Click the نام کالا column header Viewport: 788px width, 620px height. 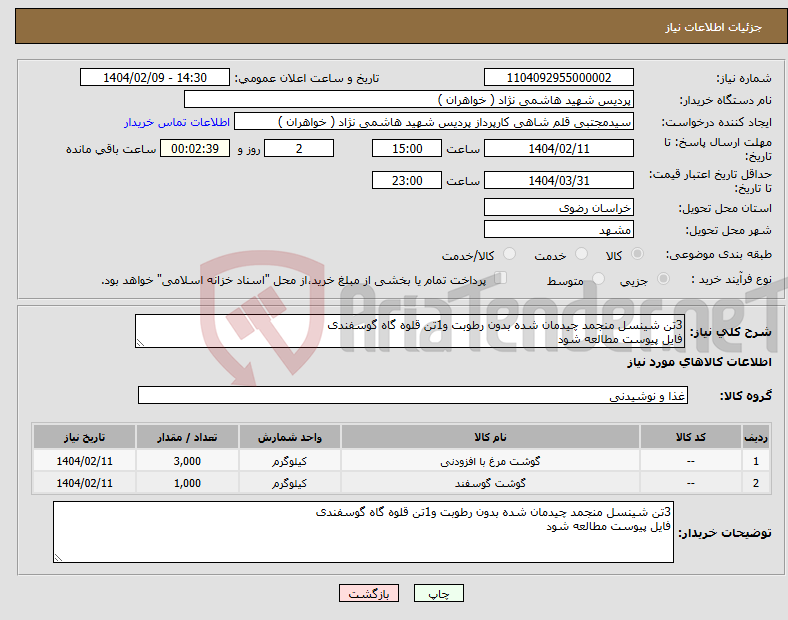click(x=490, y=437)
